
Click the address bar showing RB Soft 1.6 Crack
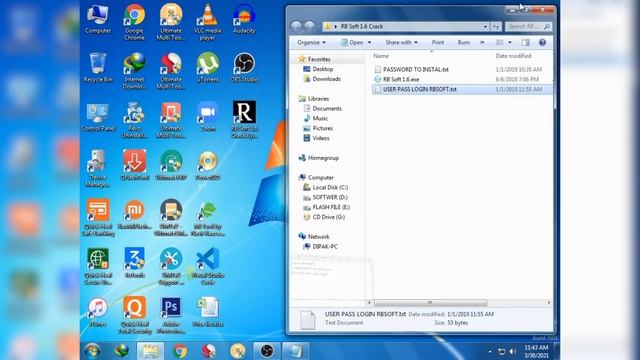click(x=406, y=27)
